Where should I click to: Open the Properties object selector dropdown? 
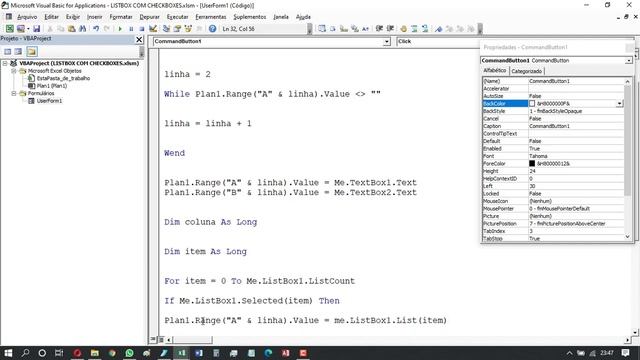[629, 60]
